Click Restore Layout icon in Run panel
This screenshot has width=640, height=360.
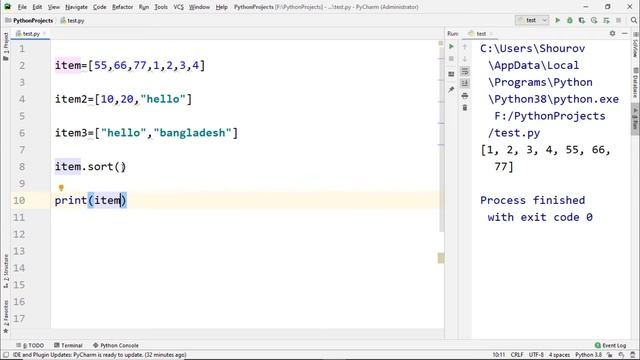tap(451, 74)
